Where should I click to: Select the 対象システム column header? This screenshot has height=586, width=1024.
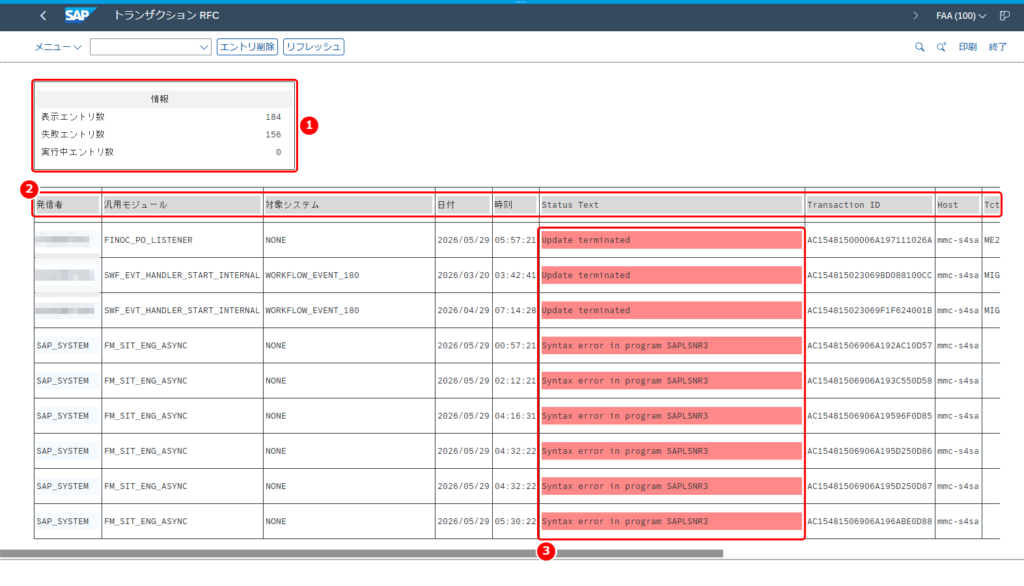pos(349,205)
